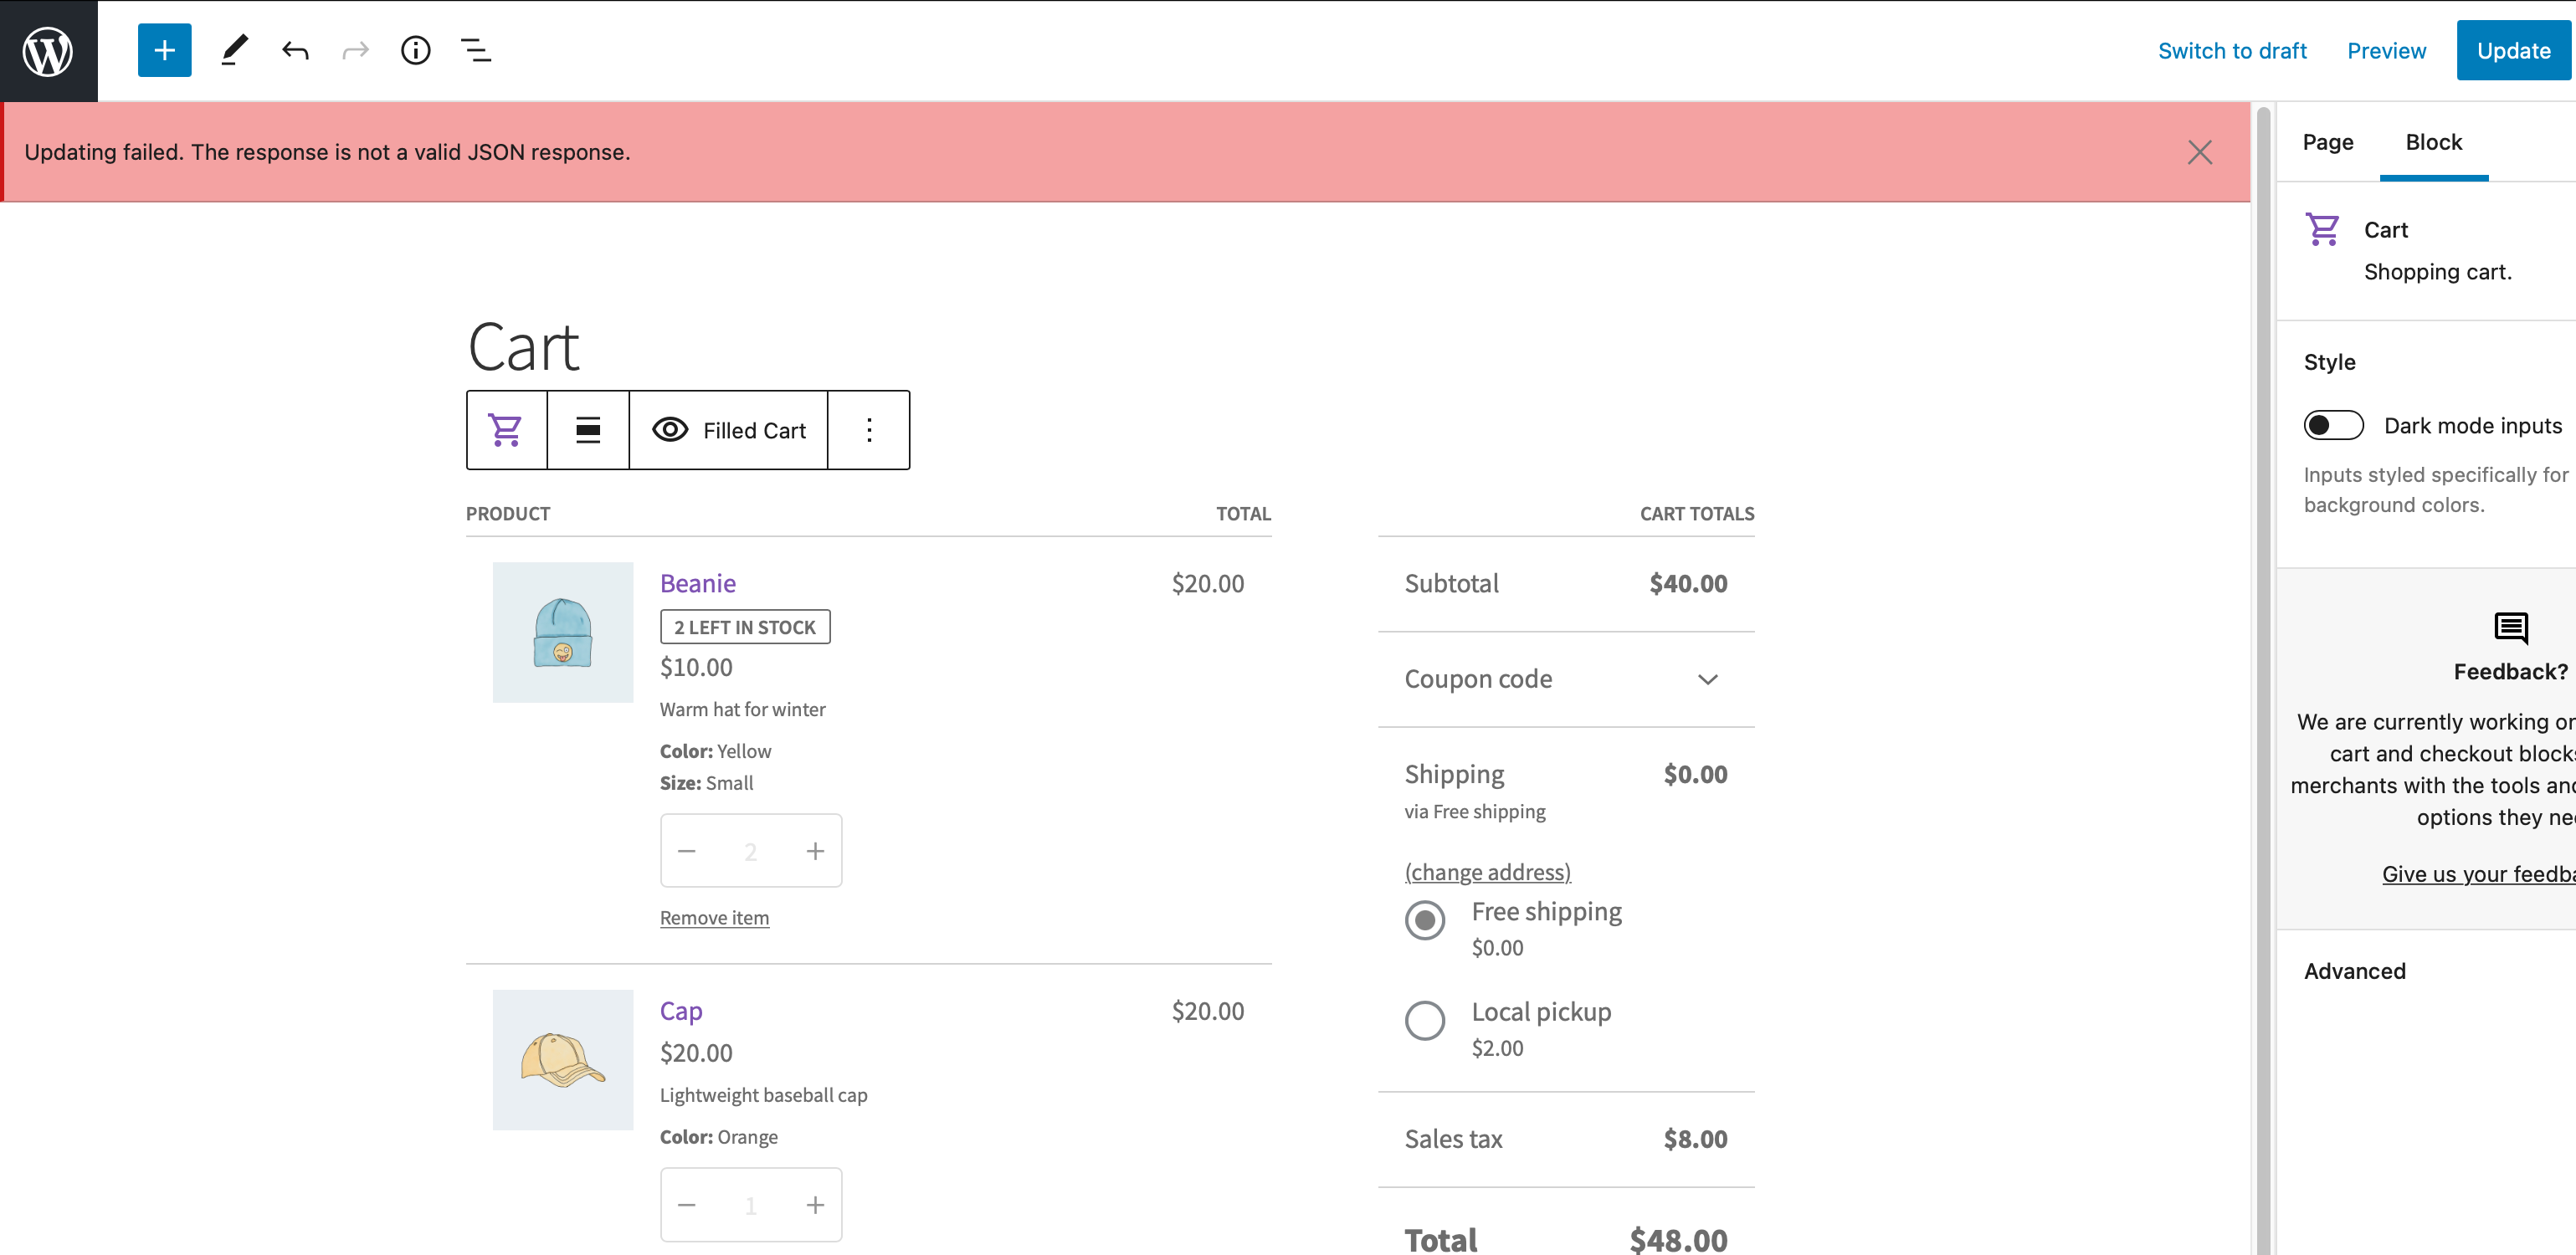The height and width of the screenshot is (1255, 2576).
Task: Switch to the Block tab
Action: 2434,142
